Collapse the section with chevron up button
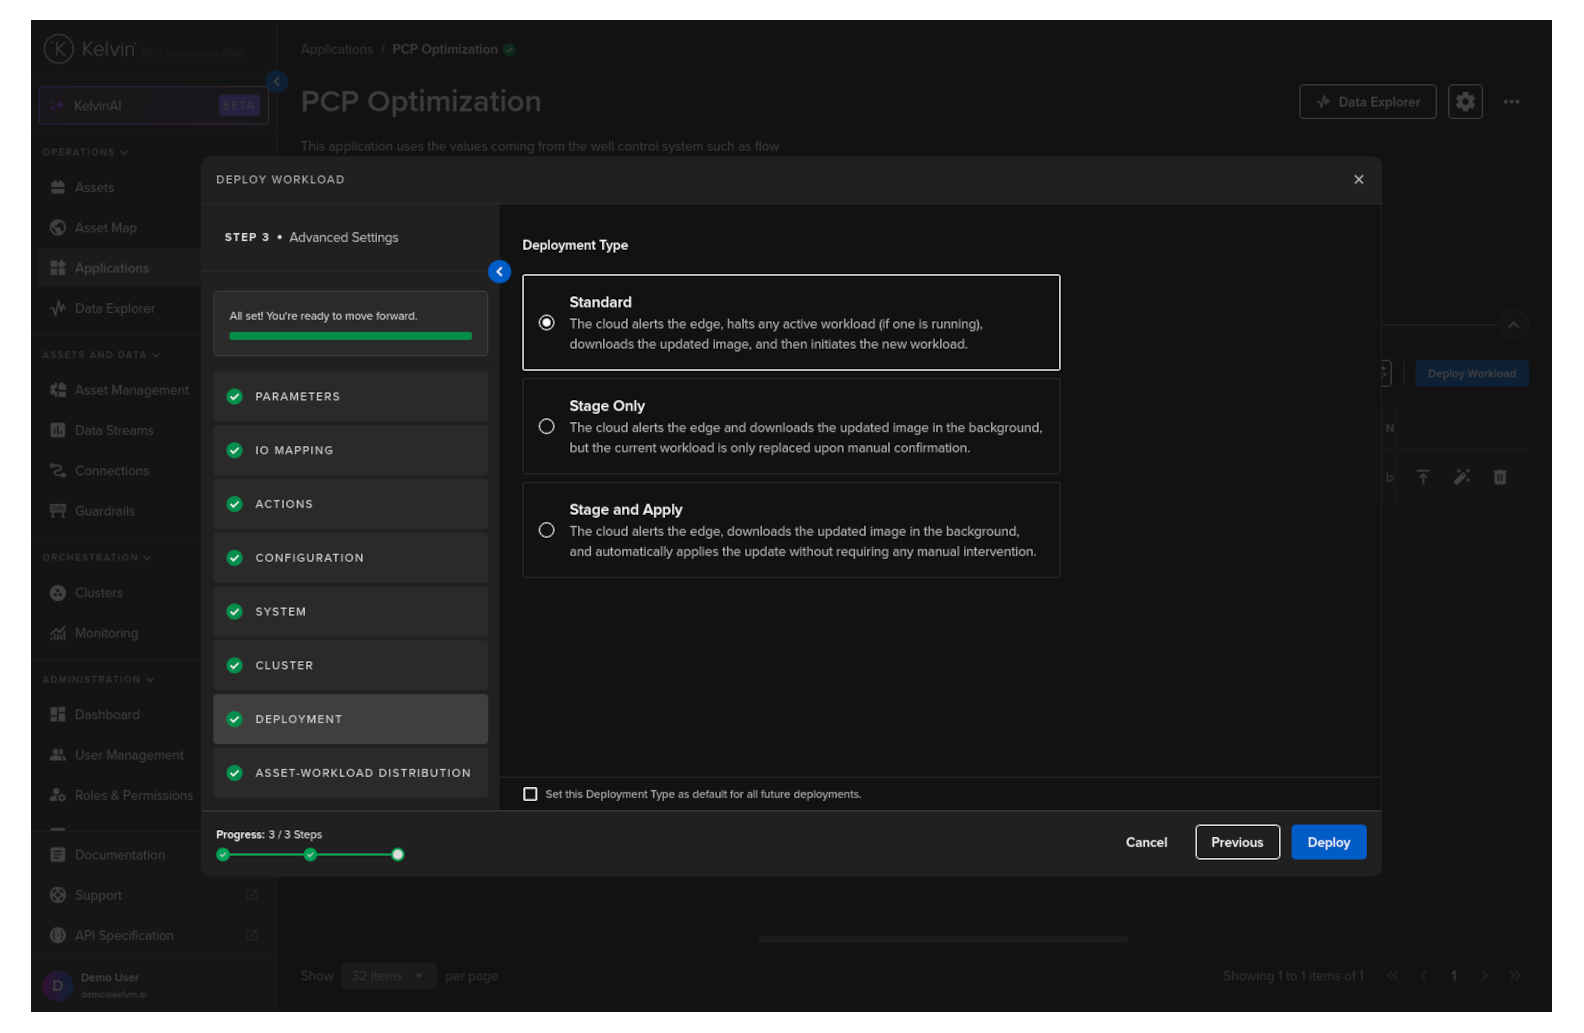Viewport: 1584px width, 1033px height. [x=1512, y=325]
